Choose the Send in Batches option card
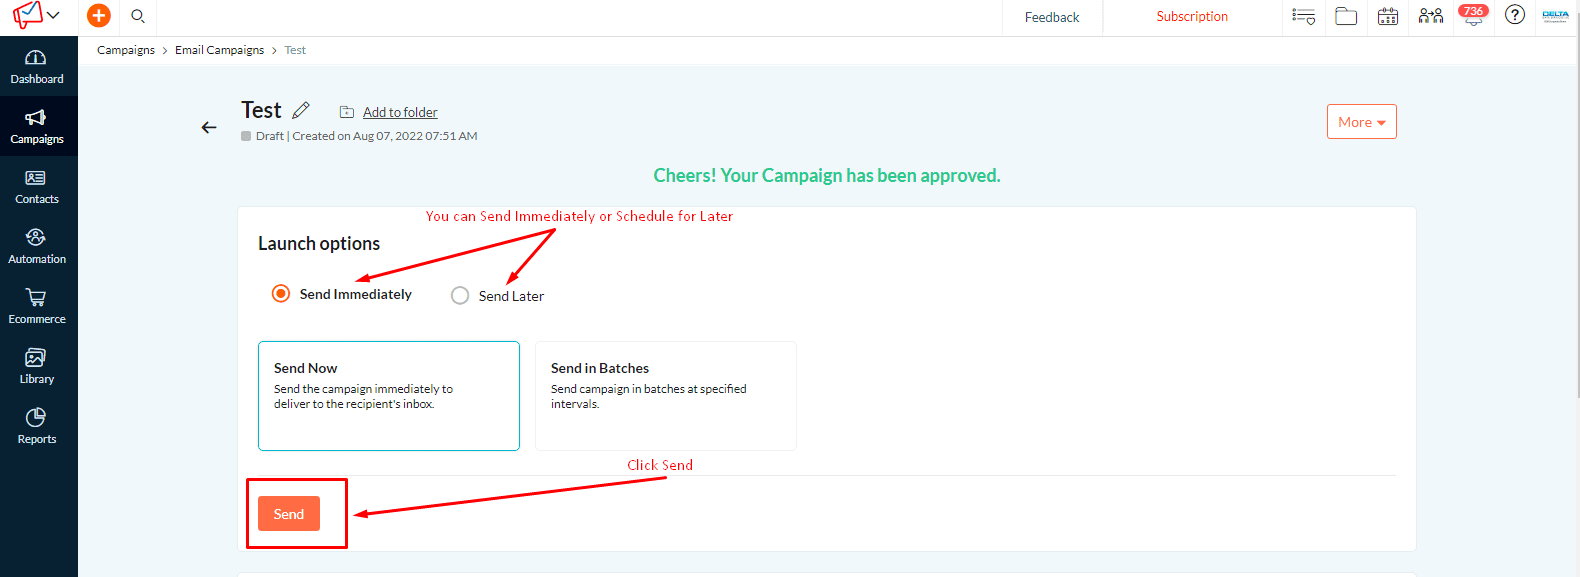 pyautogui.click(x=666, y=396)
